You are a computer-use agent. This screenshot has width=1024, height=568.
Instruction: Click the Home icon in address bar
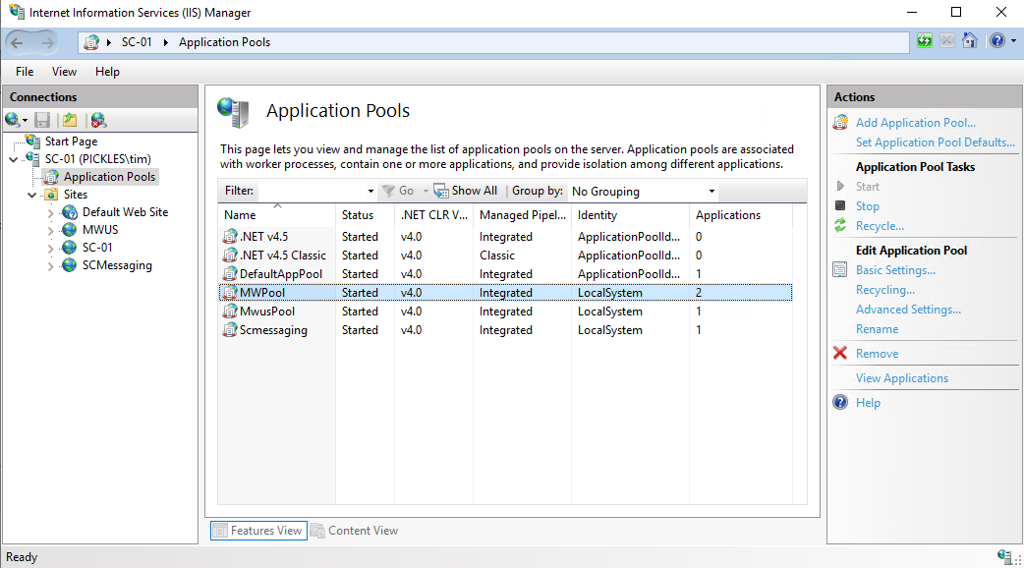[x=970, y=40]
